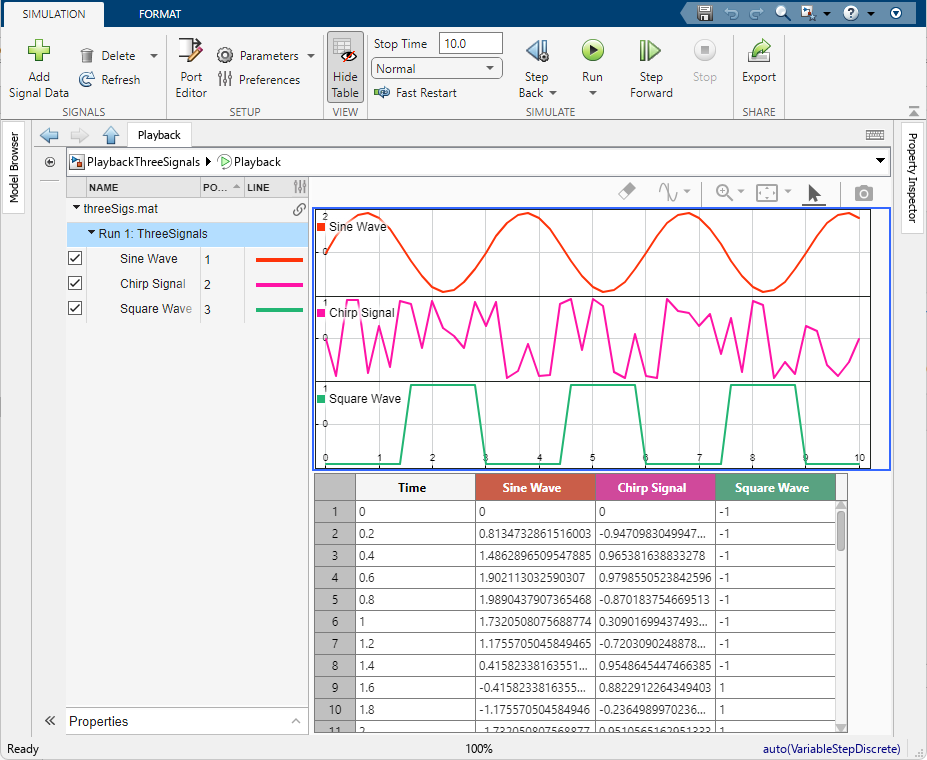Select the eraser tool above the plot
Screen dimensions: 927x760
coord(626,192)
